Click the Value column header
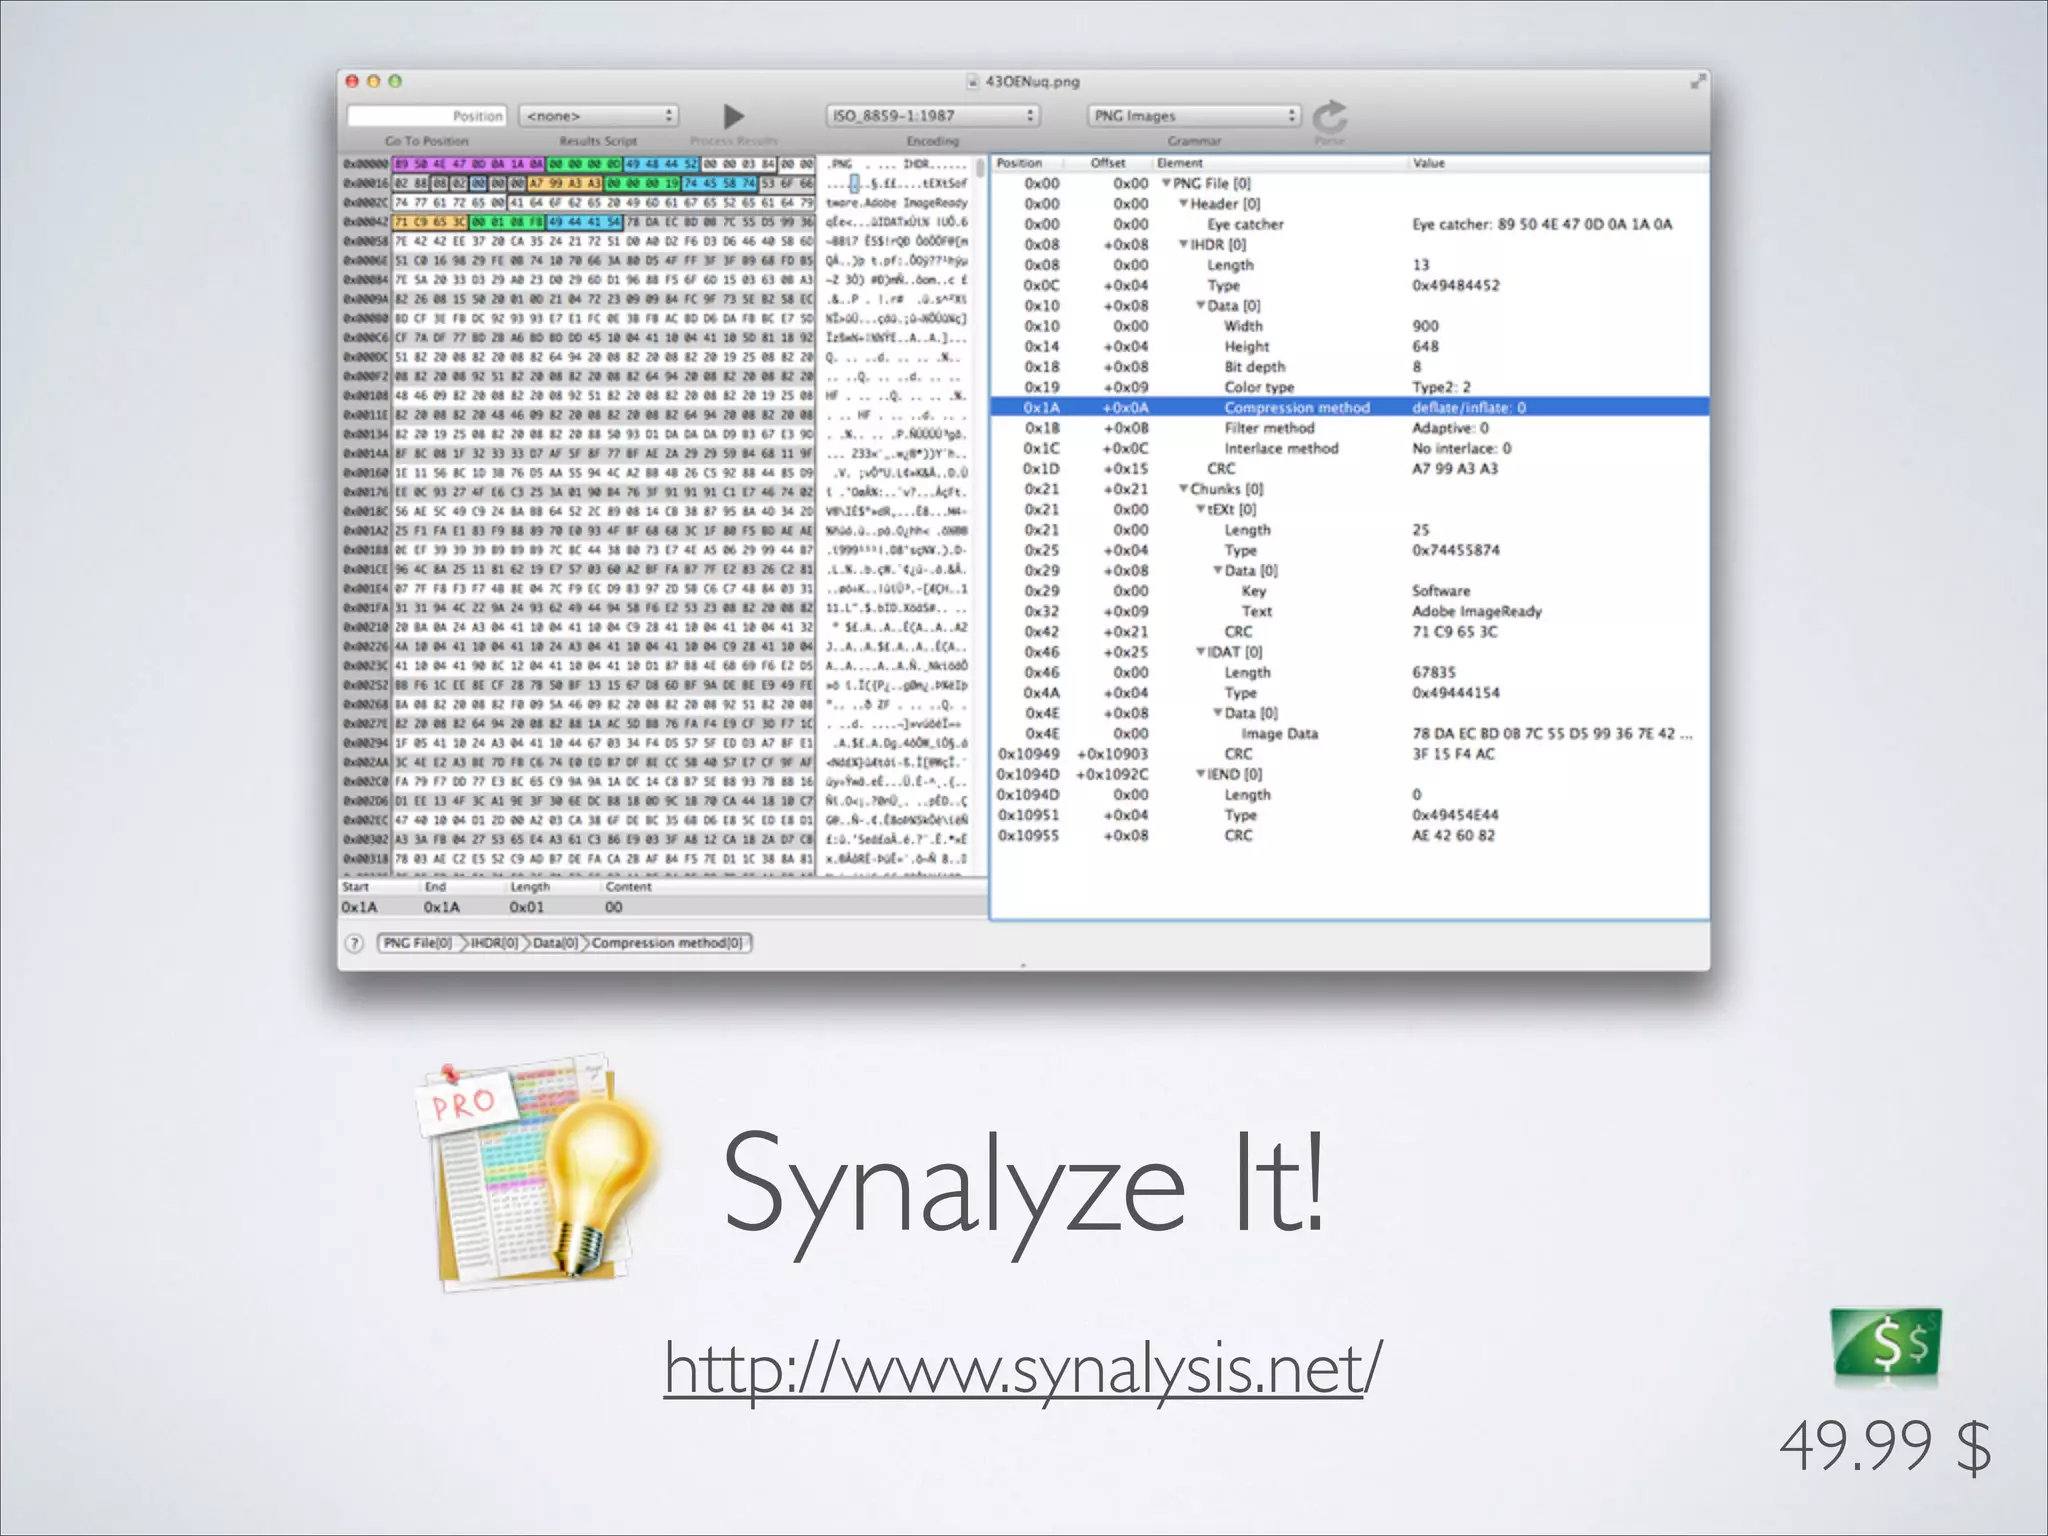This screenshot has width=2048, height=1536. pyautogui.click(x=1558, y=163)
